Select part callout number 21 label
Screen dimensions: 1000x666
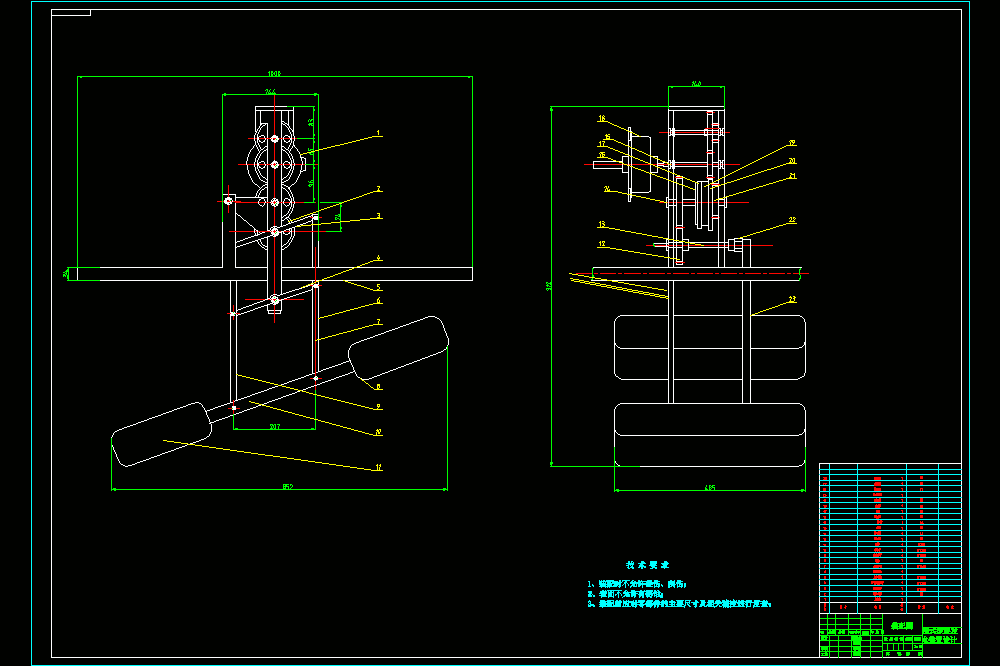(x=792, y=175)
